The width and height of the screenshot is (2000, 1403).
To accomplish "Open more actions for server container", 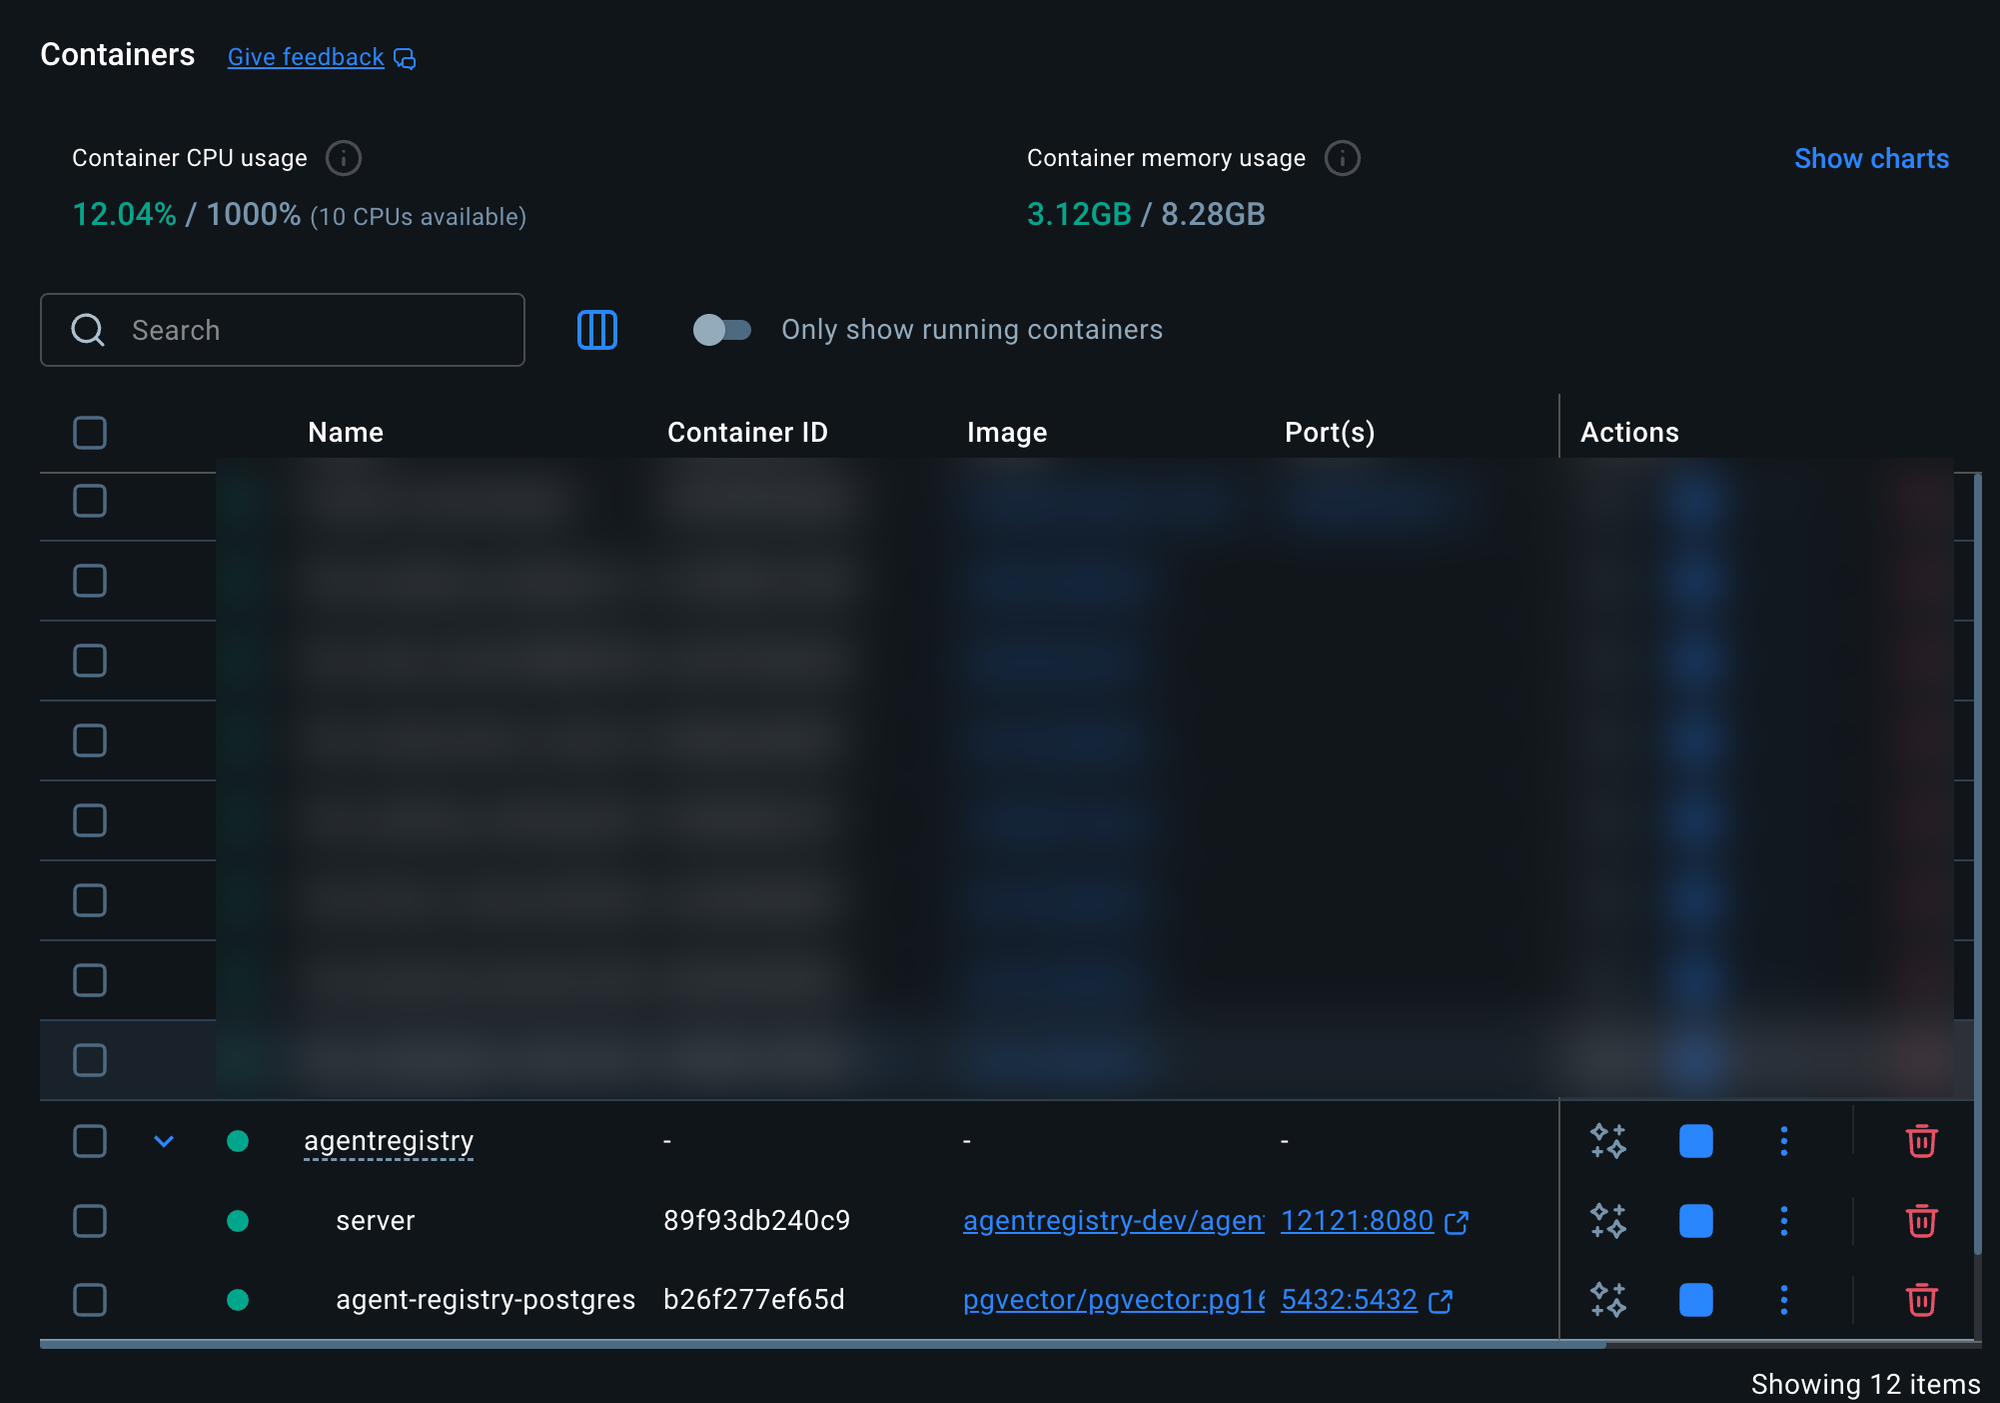I will pyautogui.click(x=1784, y=1221).
